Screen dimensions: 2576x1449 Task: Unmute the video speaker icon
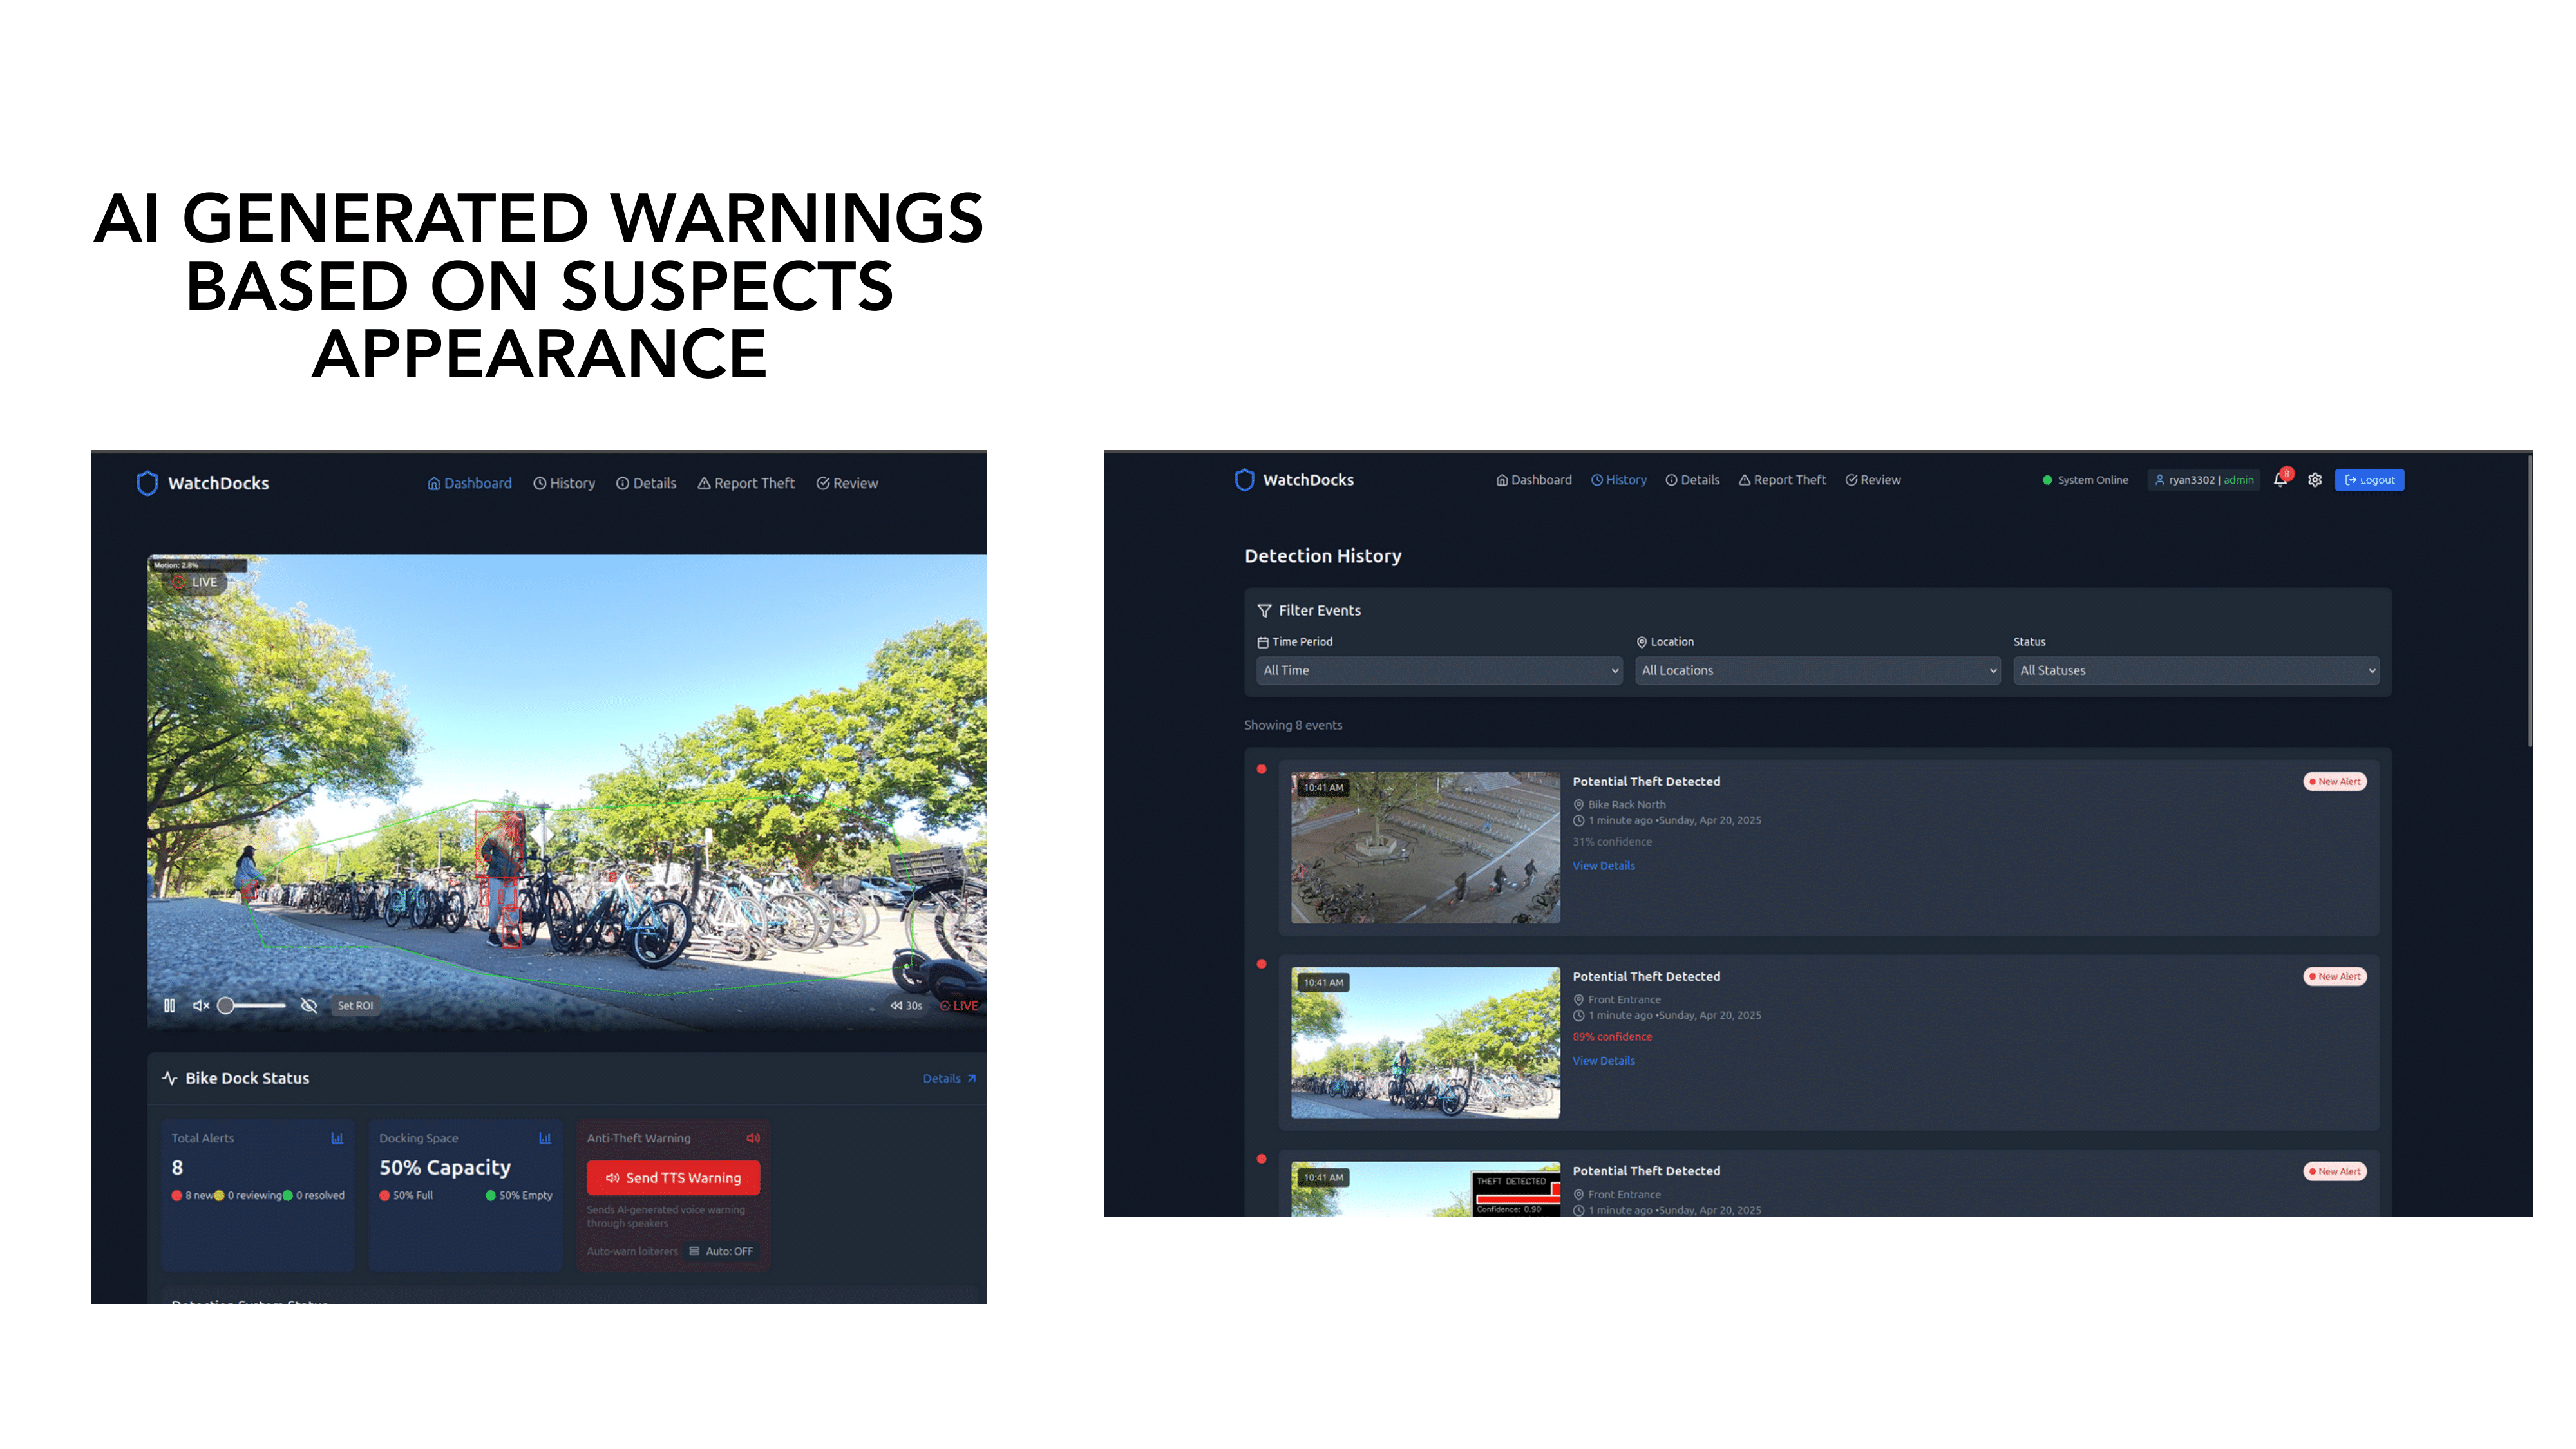[x=201, y=1005]
